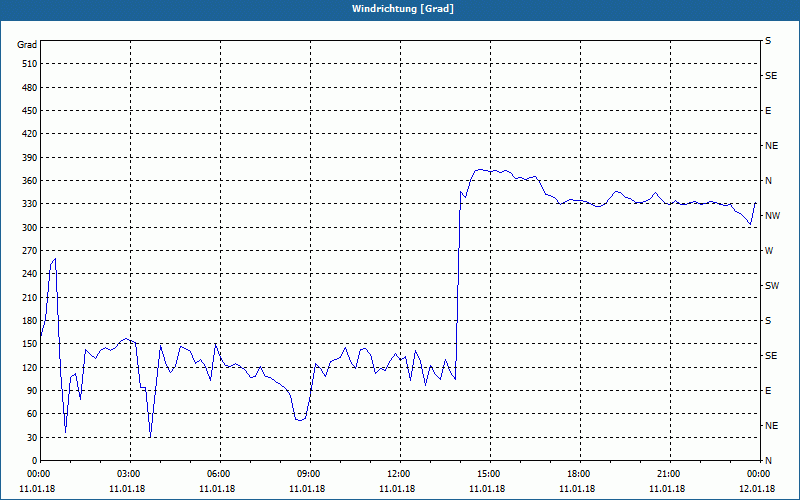Click the S compass label beside 180
The height and width of the screenshot is (500, 800).
[x=768, y=321]
